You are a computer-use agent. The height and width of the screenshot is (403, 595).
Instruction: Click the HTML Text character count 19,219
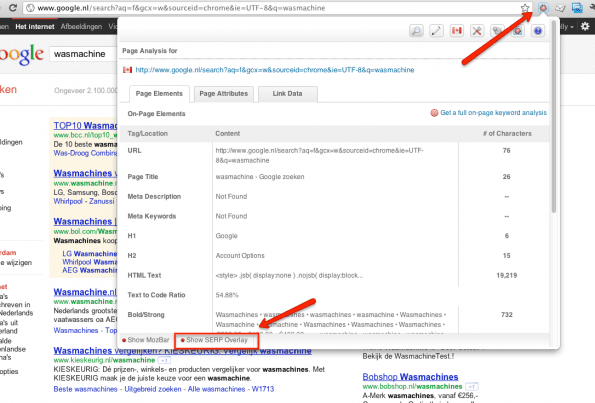(x=507, y=275)
